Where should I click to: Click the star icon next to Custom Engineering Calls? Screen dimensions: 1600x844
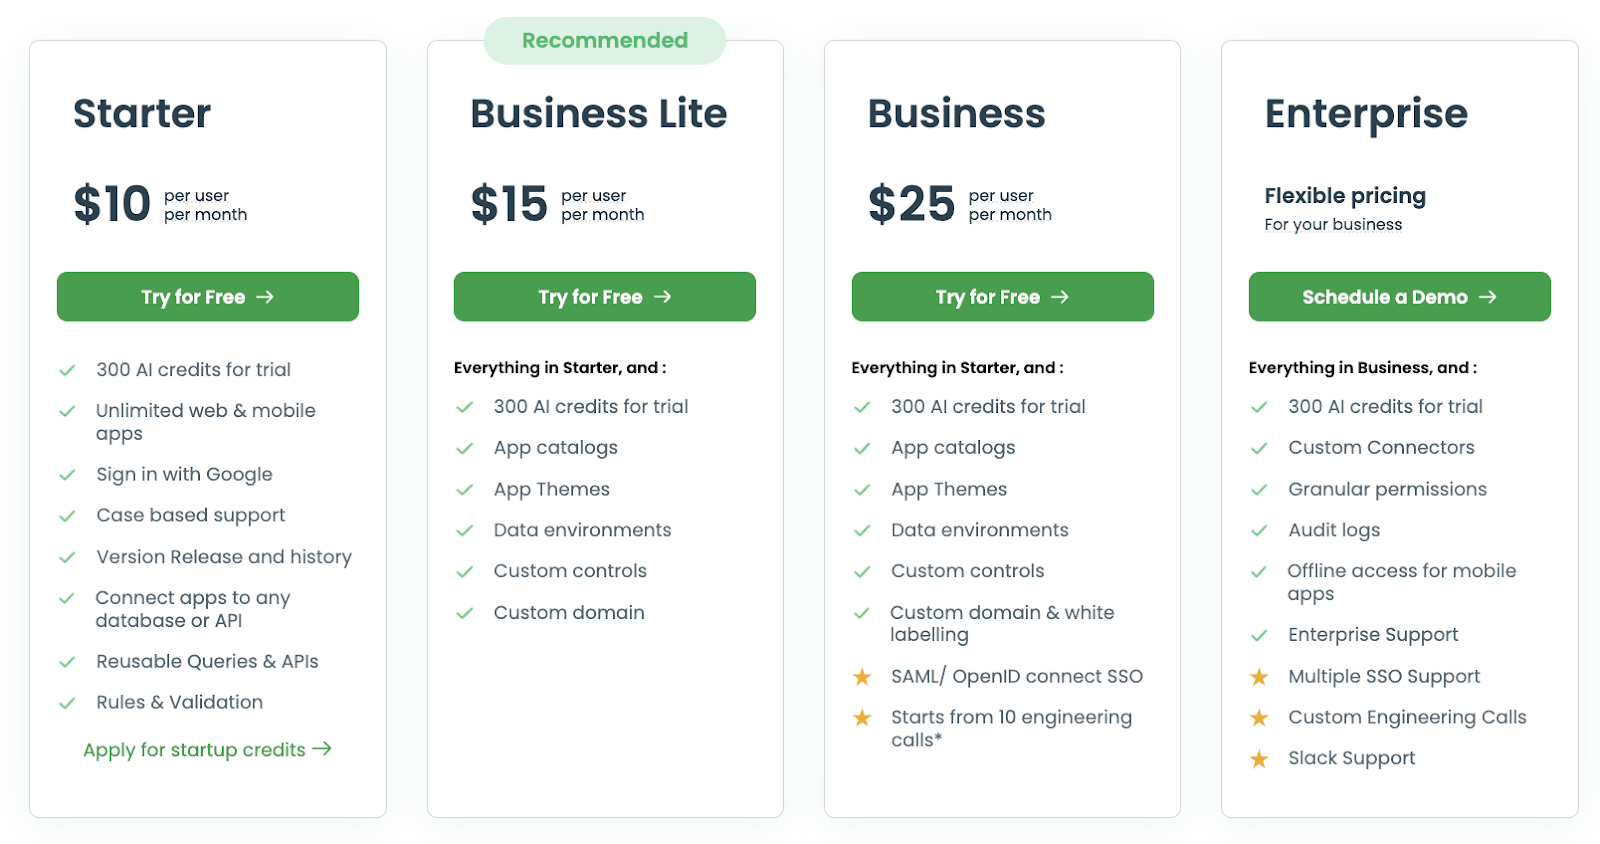click(x=1259, y=718)
